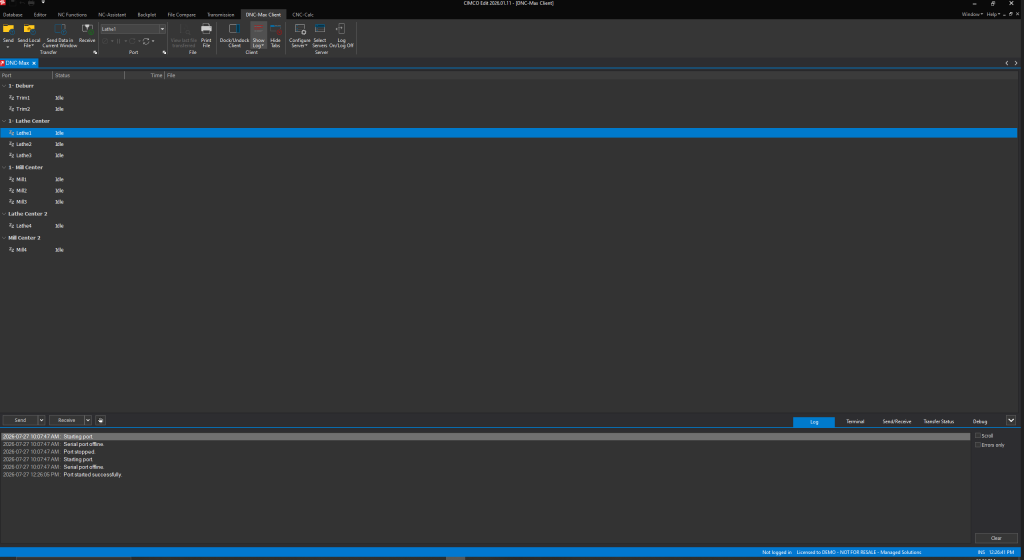
Task: Click the File column header
Action: (x=170, y=75)
